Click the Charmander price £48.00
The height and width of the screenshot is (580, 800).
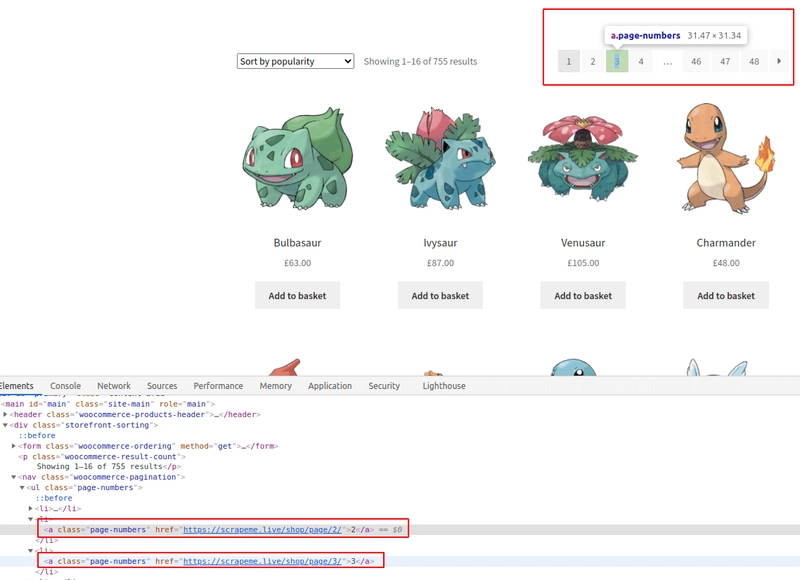pyautogui.click(x=726, y=263)
